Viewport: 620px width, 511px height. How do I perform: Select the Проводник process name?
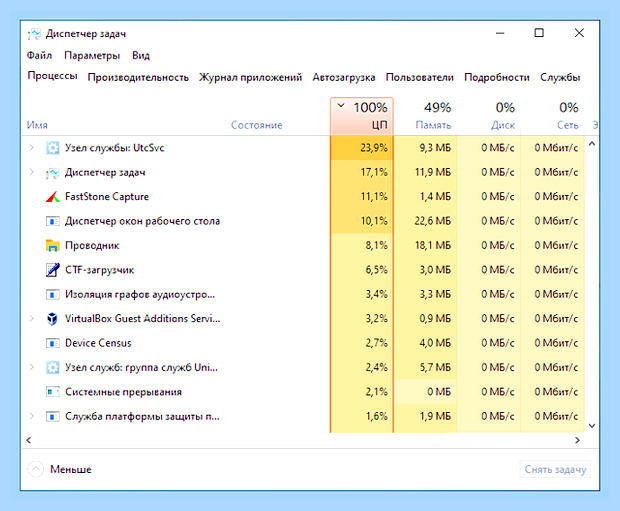click(x=92, y=246)
